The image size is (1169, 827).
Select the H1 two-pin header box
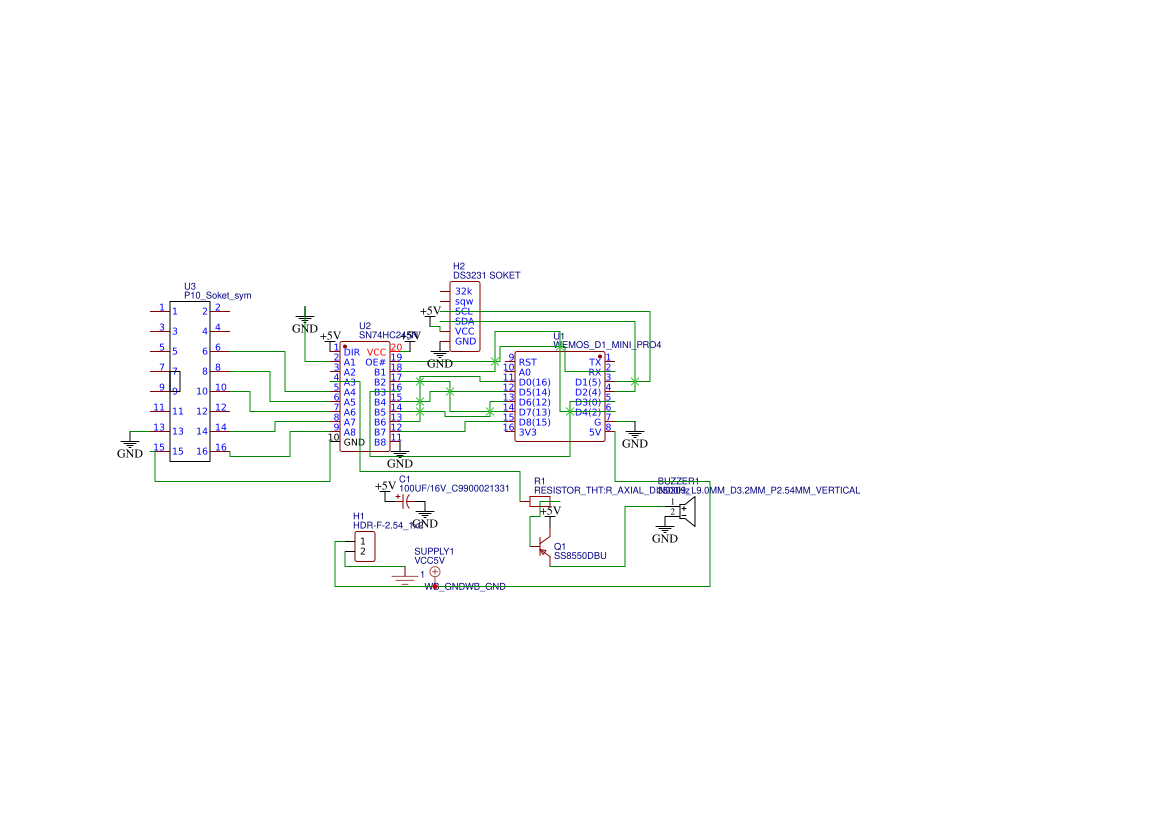tap(364, 547)
